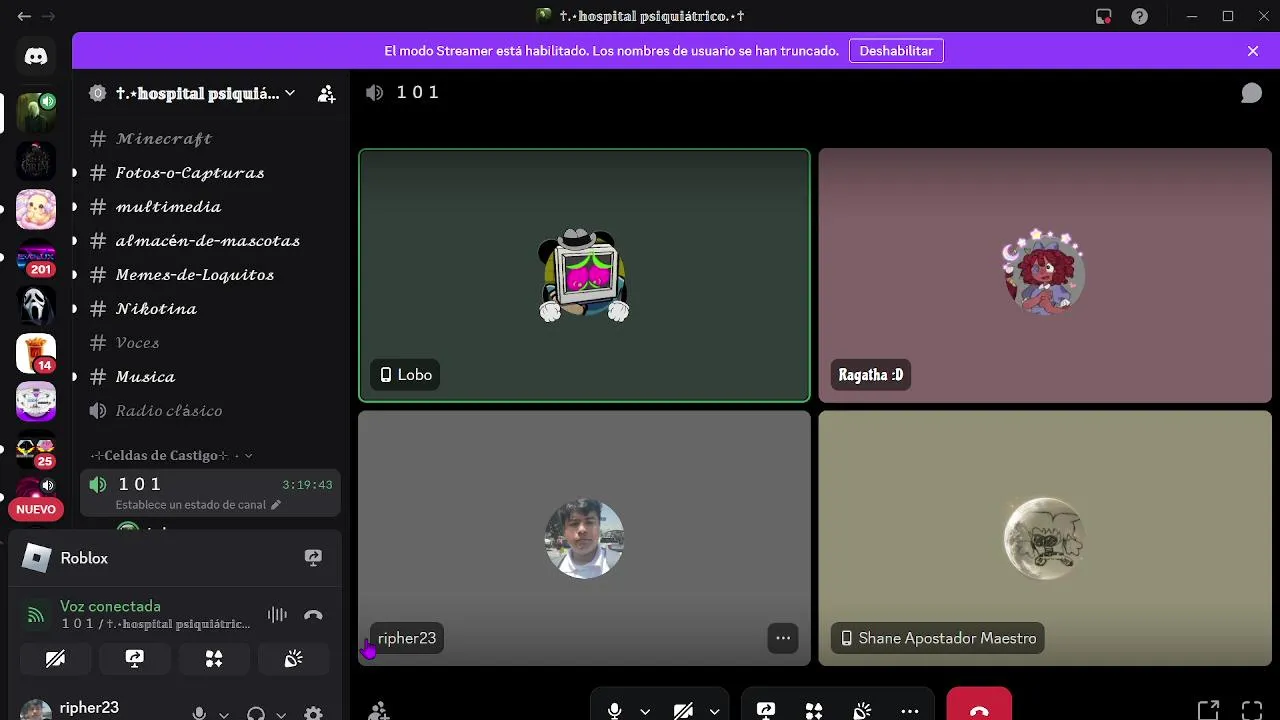
Task: Select the Ragatha :D participant tile
Action: pos(1045,275)
